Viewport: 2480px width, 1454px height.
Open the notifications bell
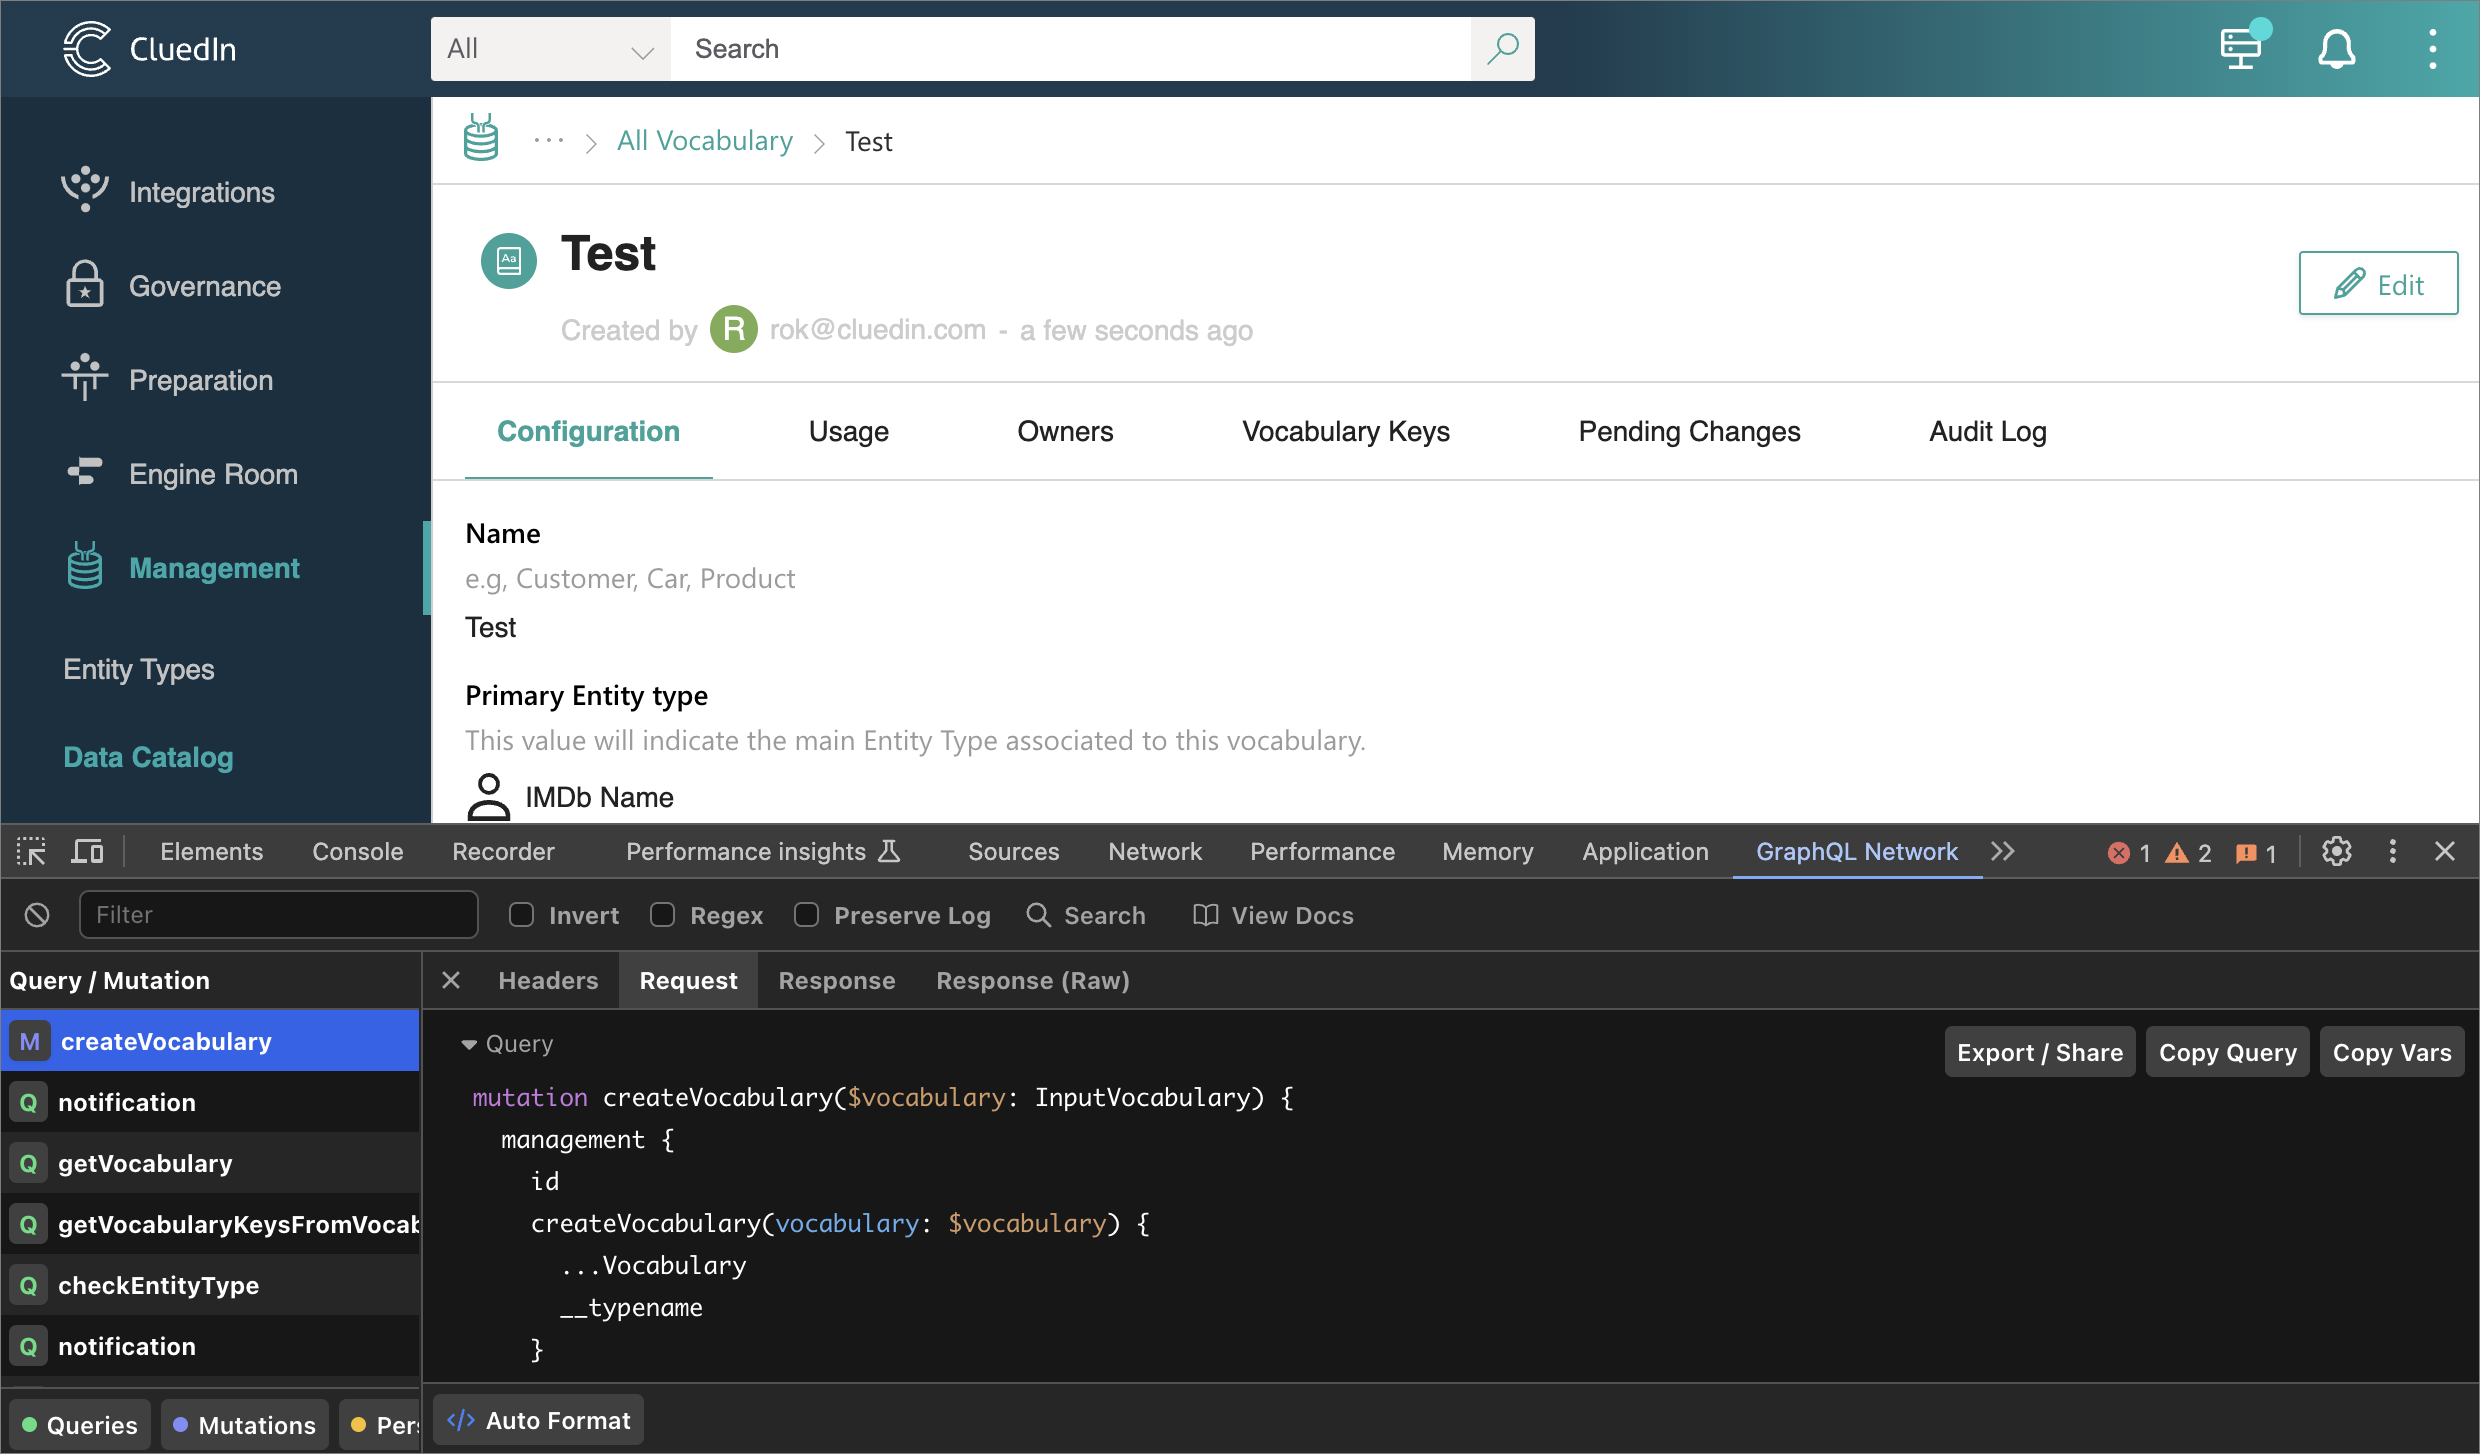2337,48
